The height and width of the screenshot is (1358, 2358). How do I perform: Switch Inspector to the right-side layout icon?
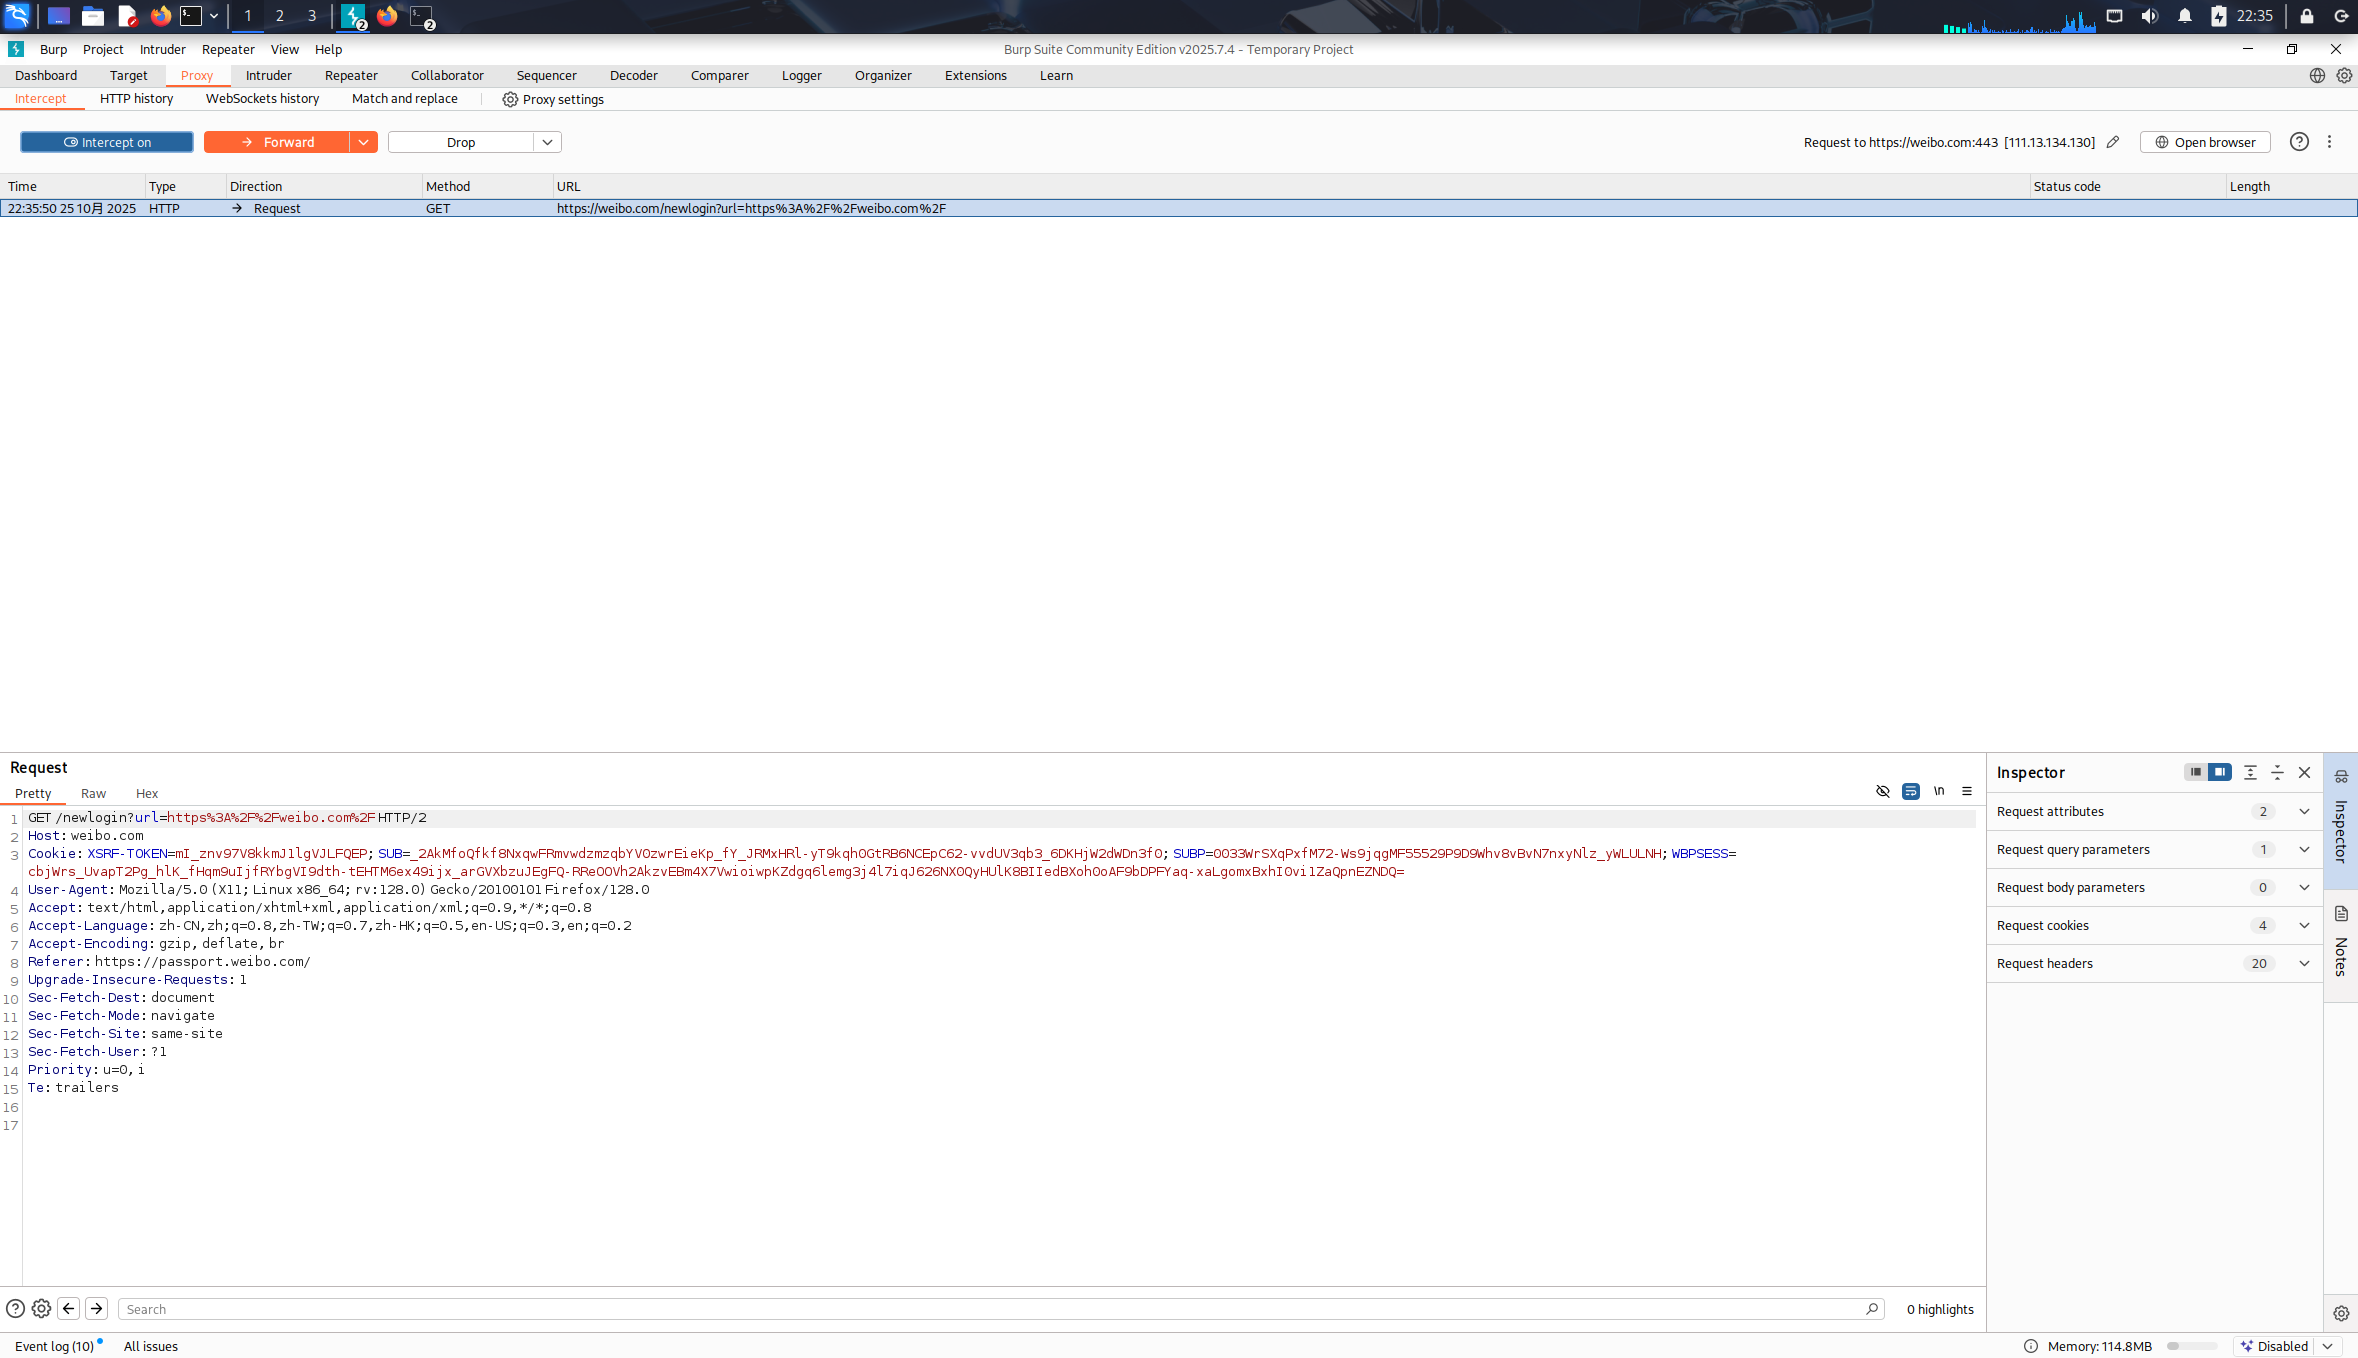pos(2220,772)
